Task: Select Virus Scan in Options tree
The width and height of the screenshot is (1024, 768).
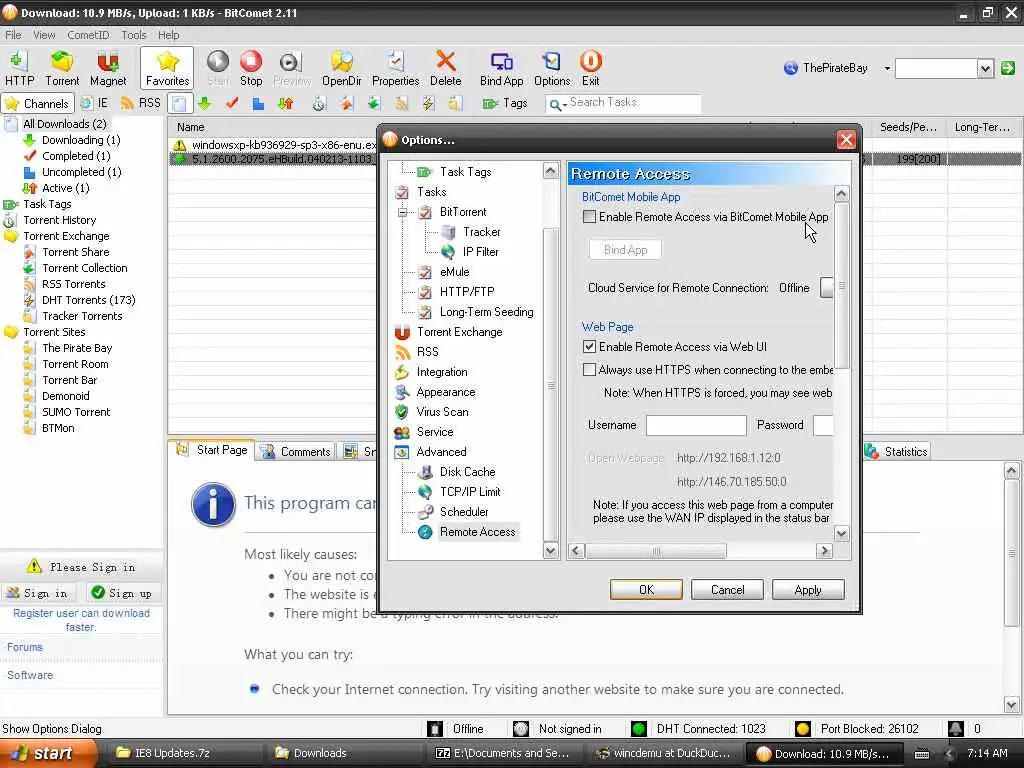Action: (x=442, y=412)
